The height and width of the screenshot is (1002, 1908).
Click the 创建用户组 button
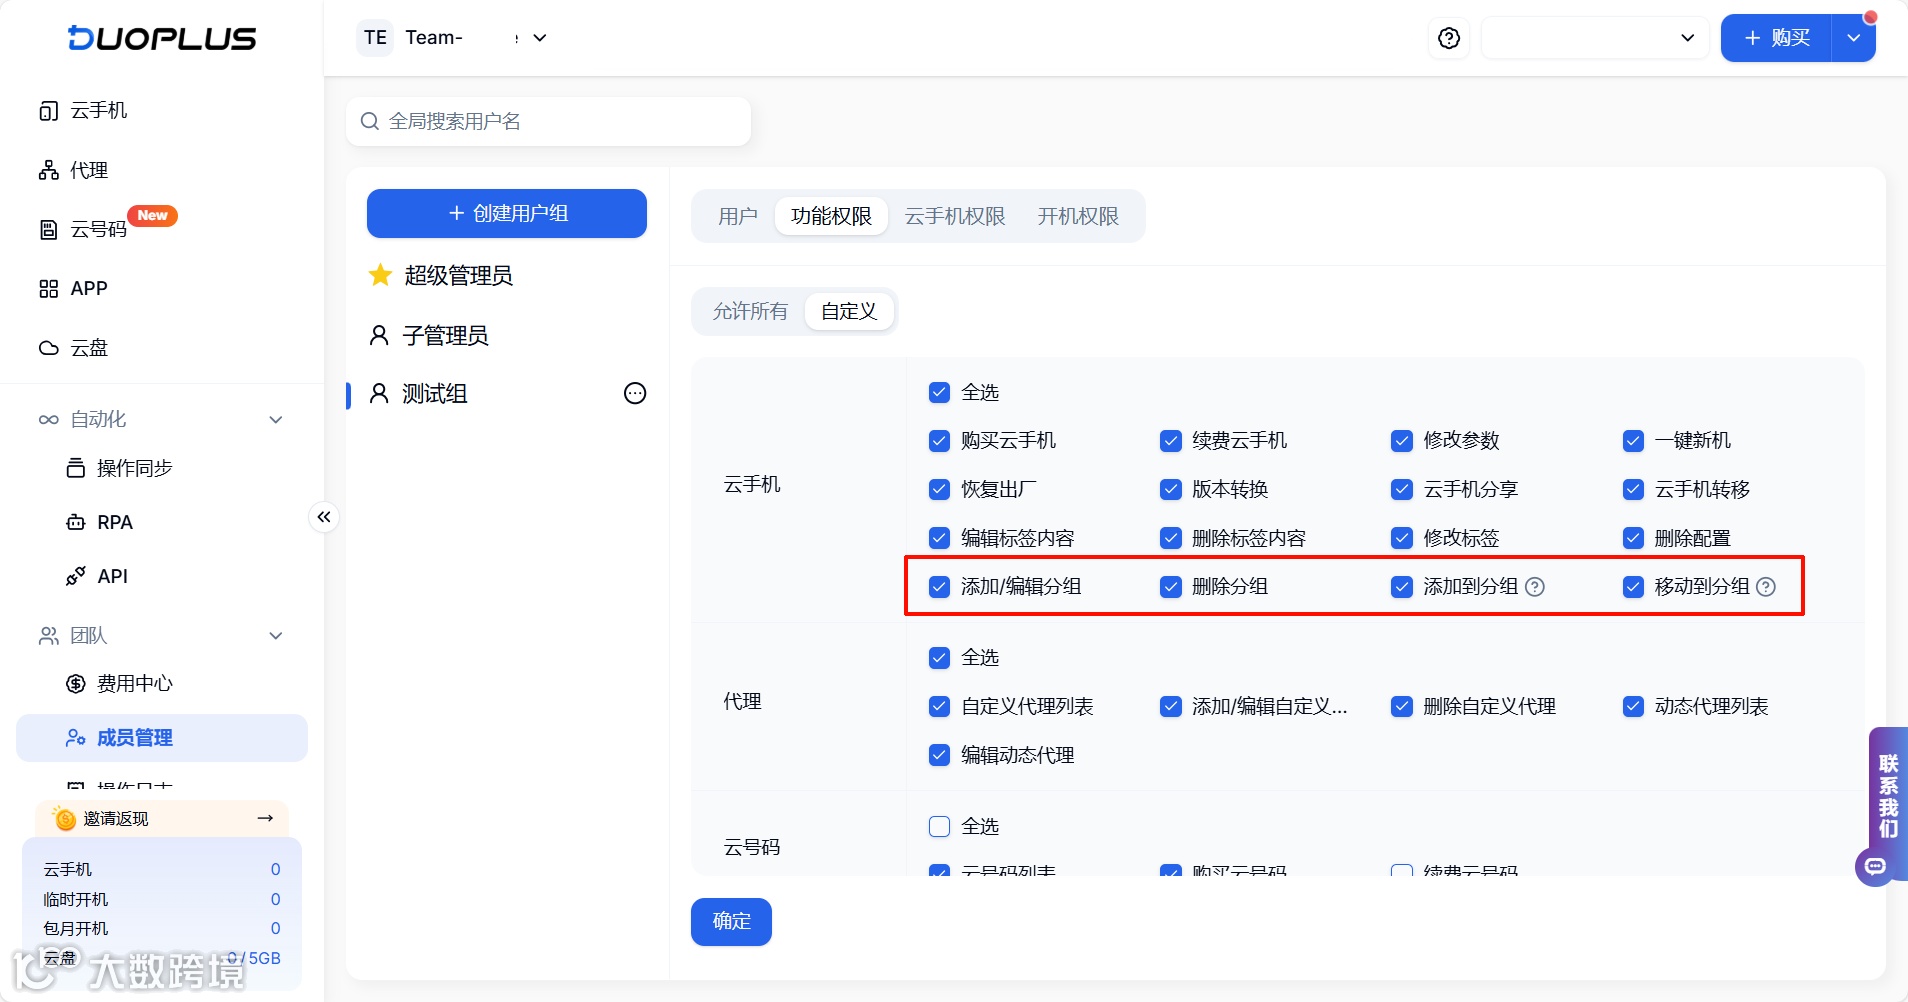(x=507, y=213)
